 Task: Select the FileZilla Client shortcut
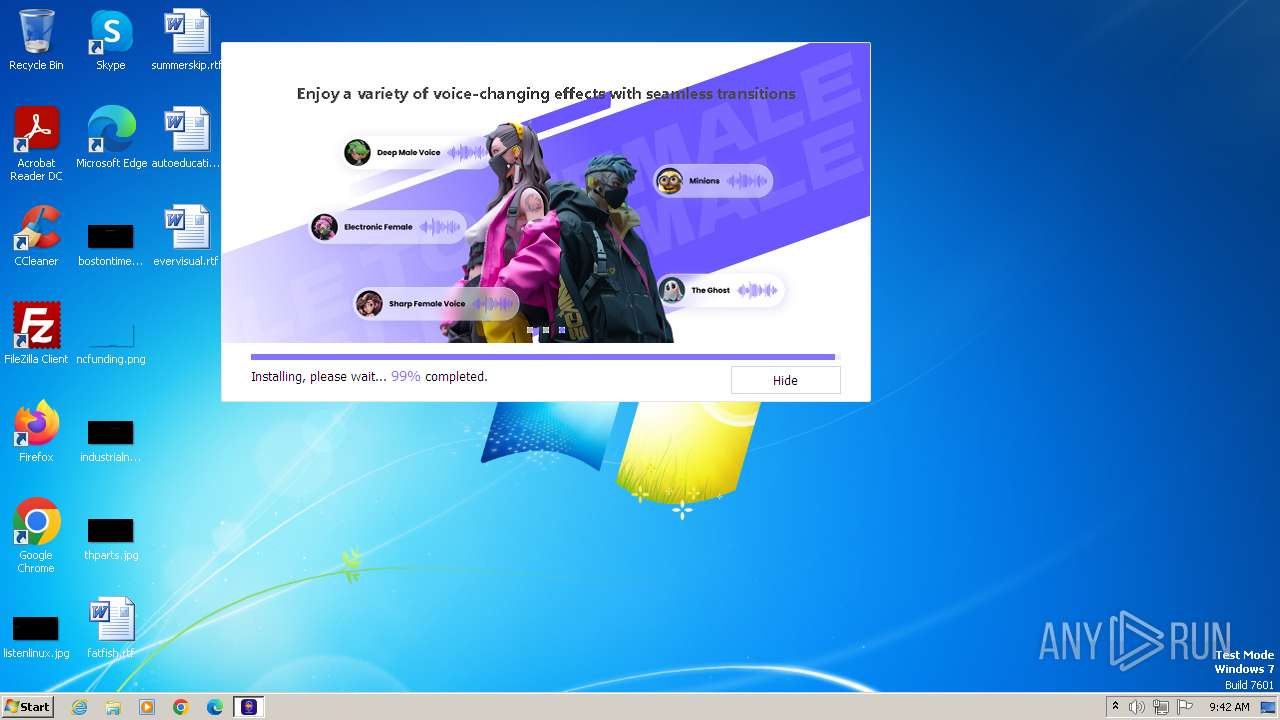(36, 334)
